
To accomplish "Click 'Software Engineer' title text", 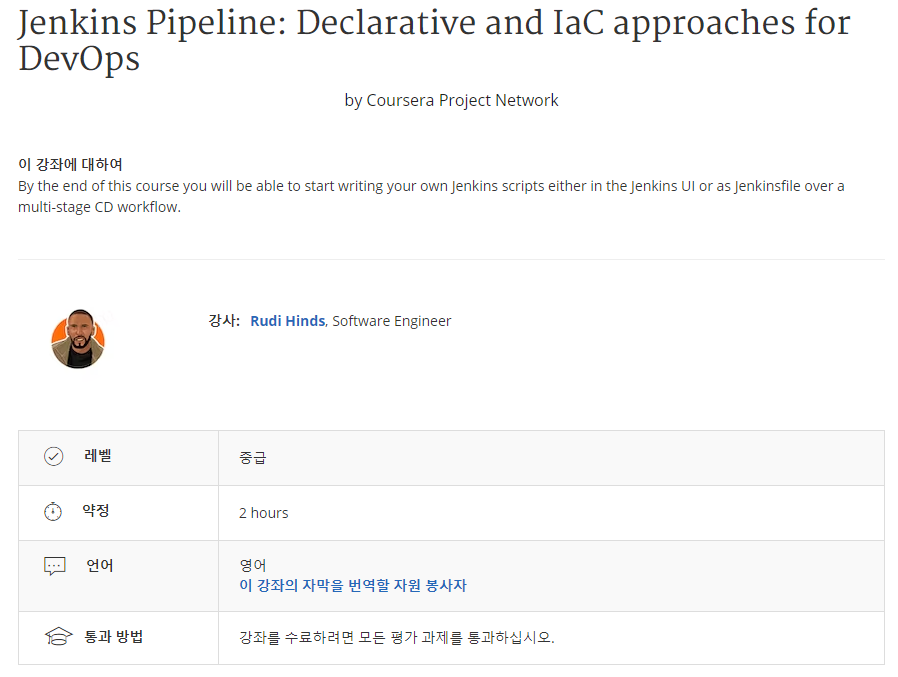I will (392, 321).
